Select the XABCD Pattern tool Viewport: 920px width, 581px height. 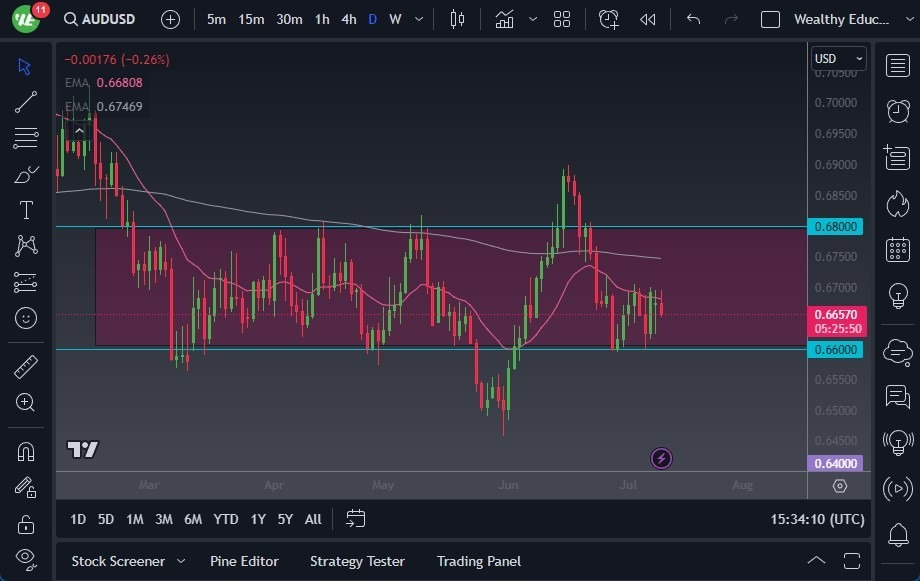tap(26, 245)
